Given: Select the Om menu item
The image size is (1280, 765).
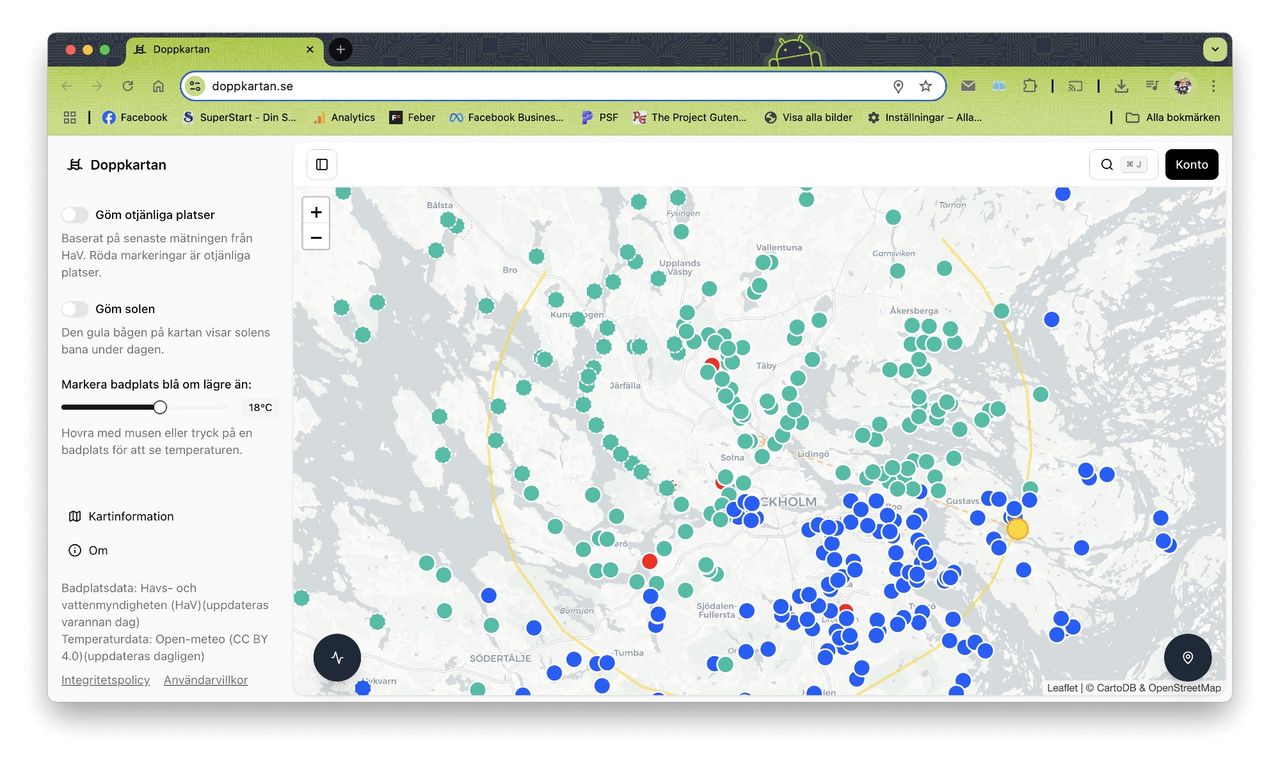Looking at the screenshot, I should point(97,551).
